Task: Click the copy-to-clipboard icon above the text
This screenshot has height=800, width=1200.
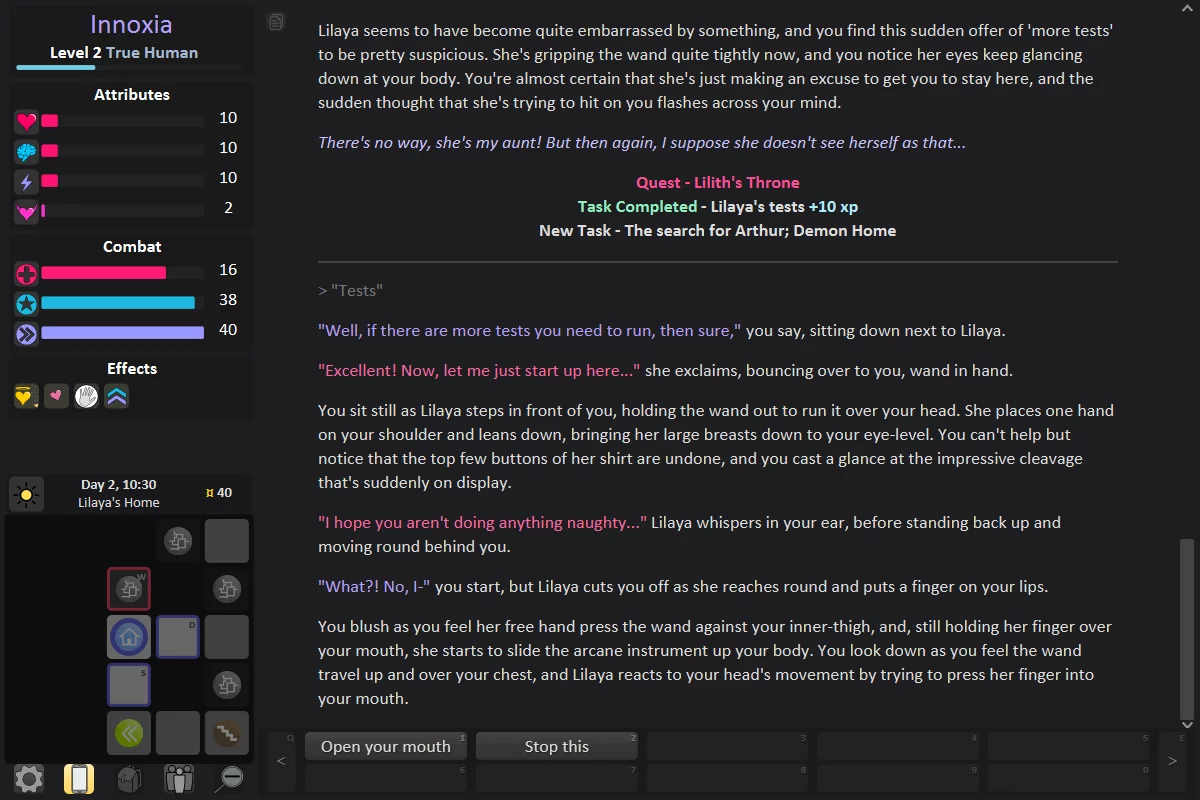Action: coord(277,22)
